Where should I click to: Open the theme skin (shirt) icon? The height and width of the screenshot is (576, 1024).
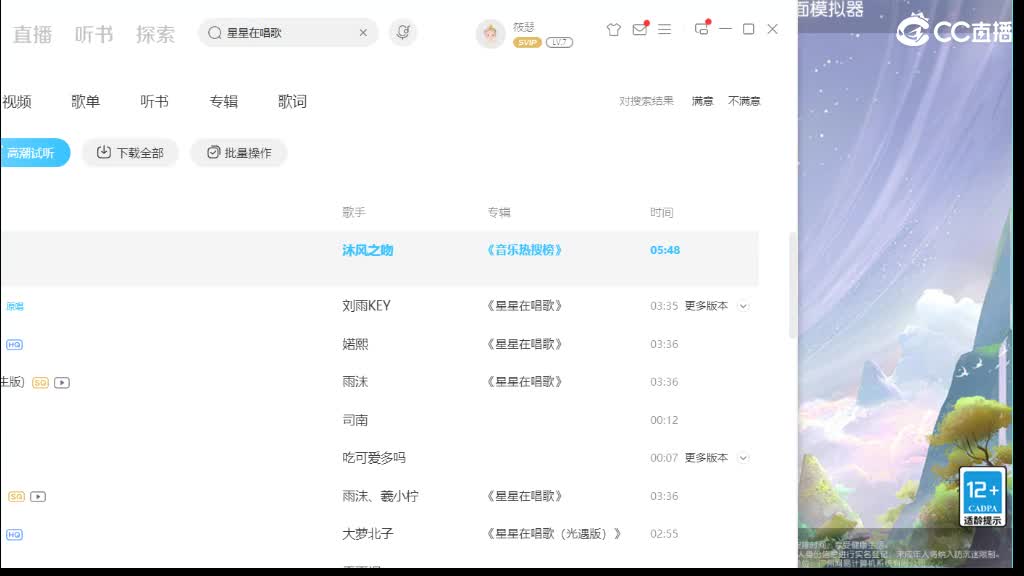coord(613,31)
